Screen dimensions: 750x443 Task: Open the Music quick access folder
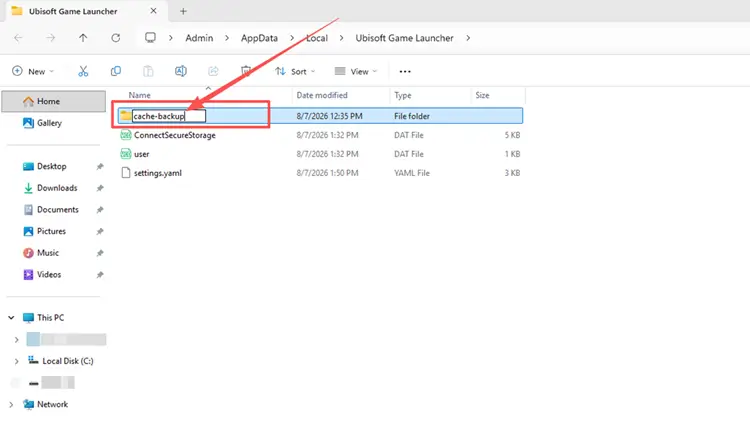pyautogui.click(x=48, y=253)
